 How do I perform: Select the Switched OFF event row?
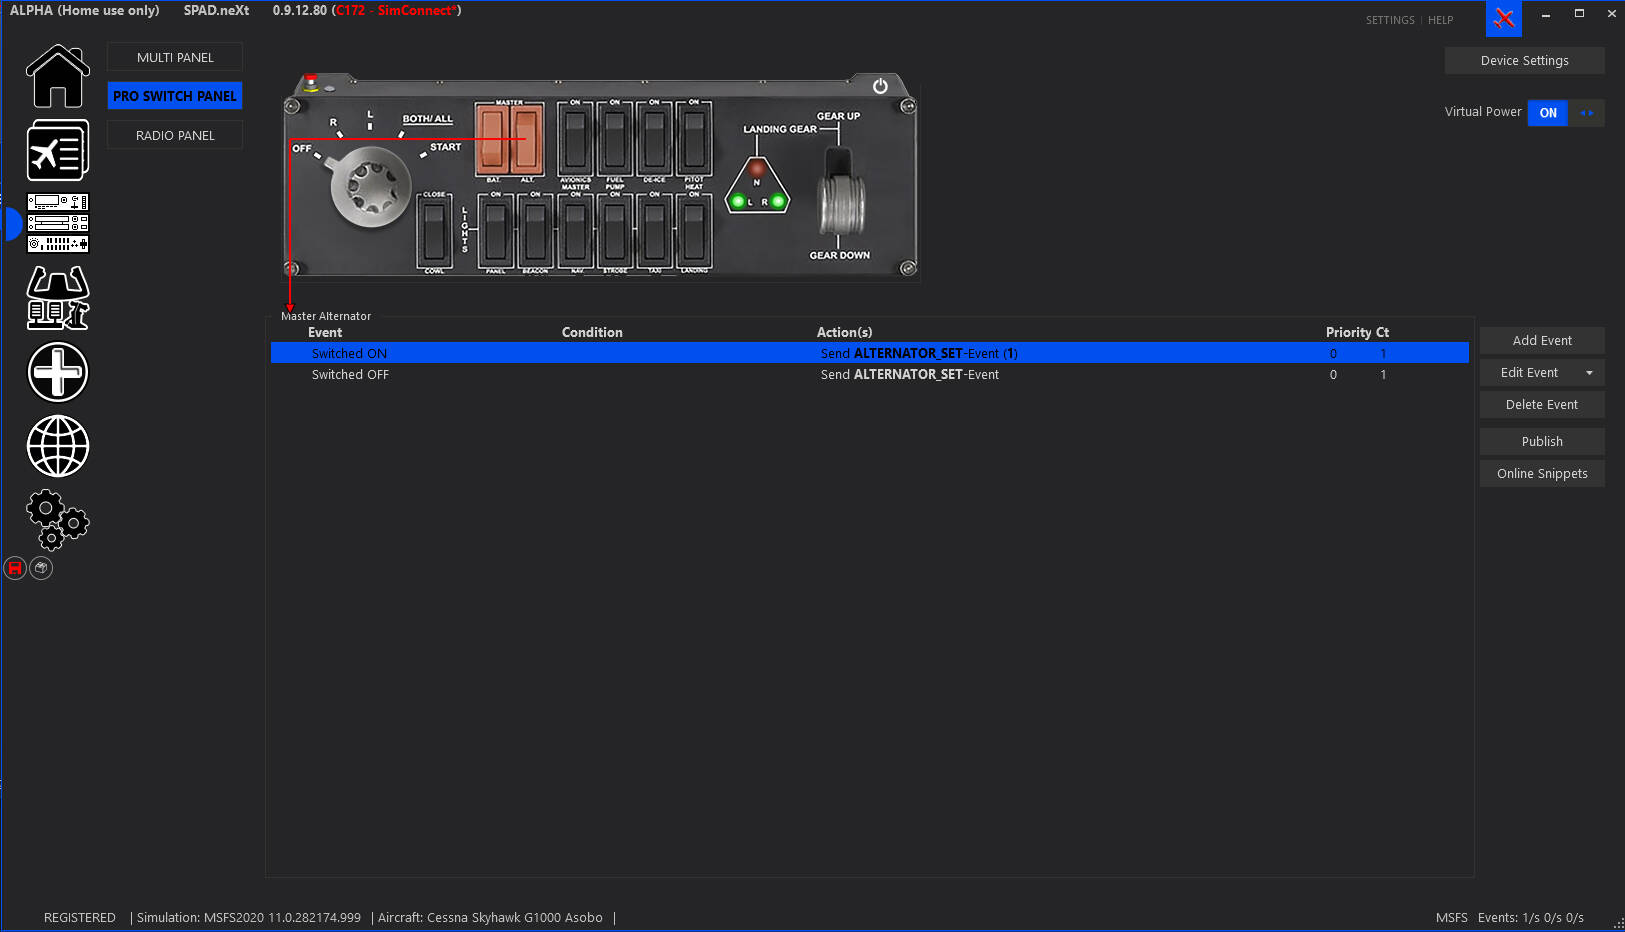[x=350, y=375]
